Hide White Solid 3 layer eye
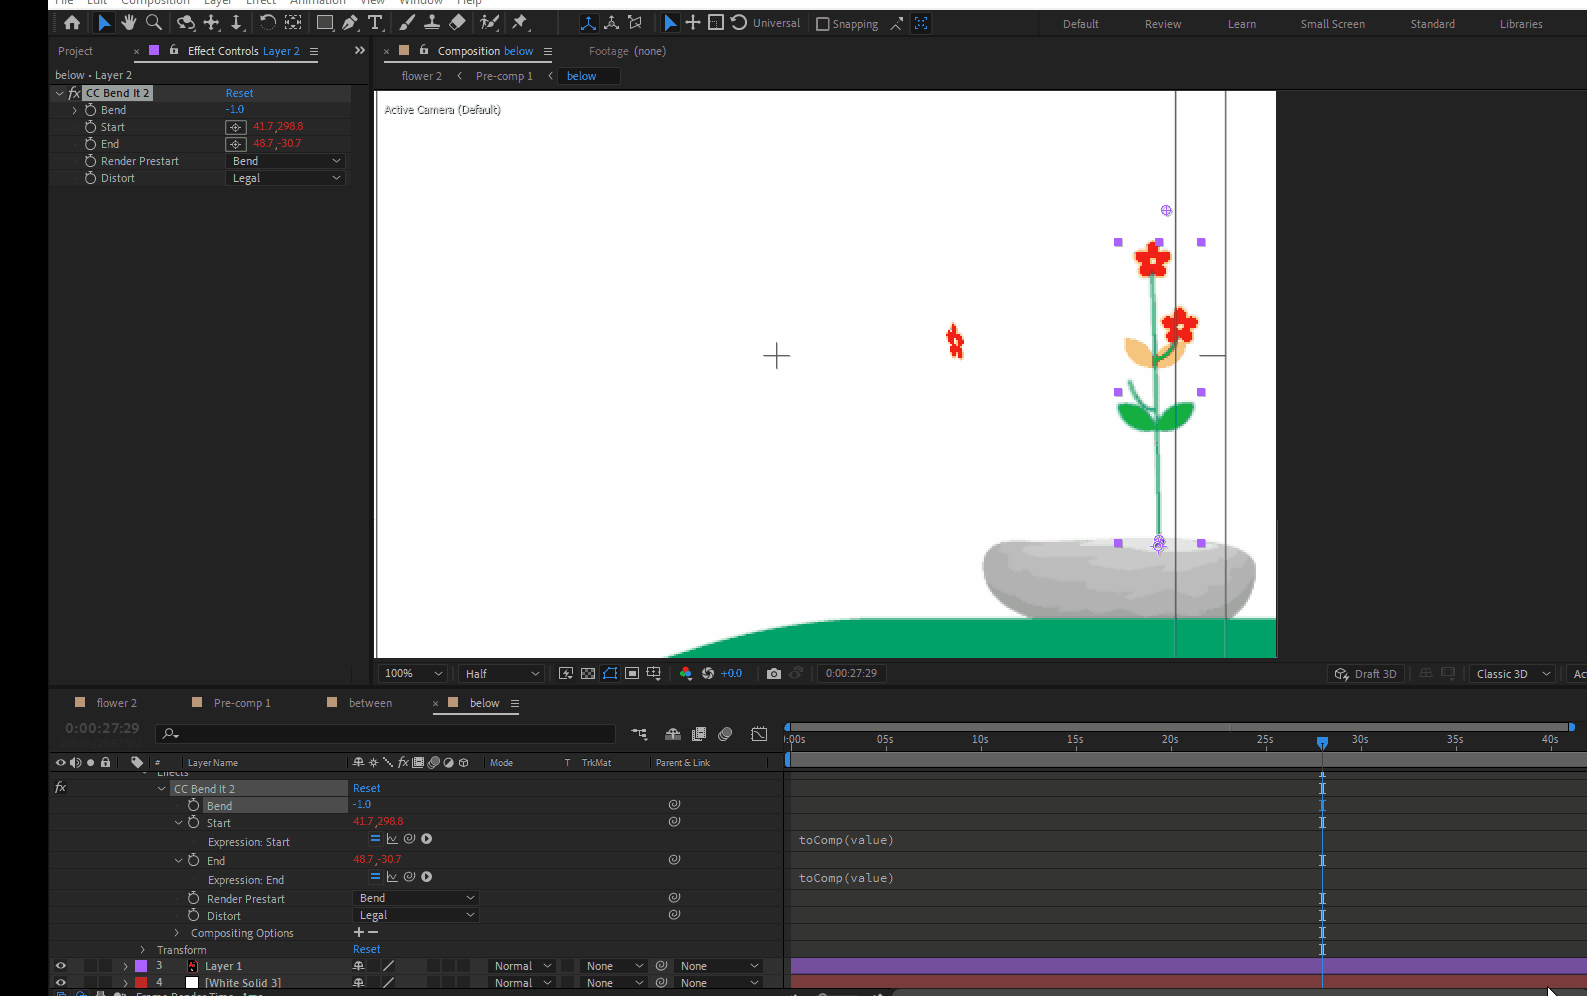This screenshot has height=996, width=1587. [60, 983]
